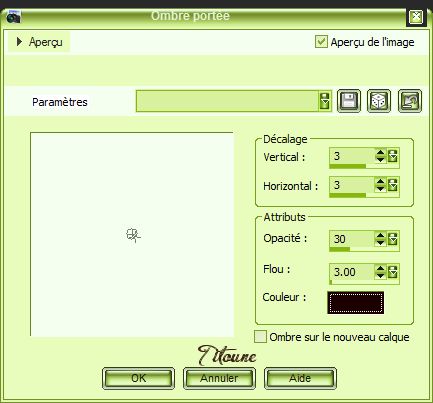Click the crosshair marker in the preview pane

click(x=133, y=235)
